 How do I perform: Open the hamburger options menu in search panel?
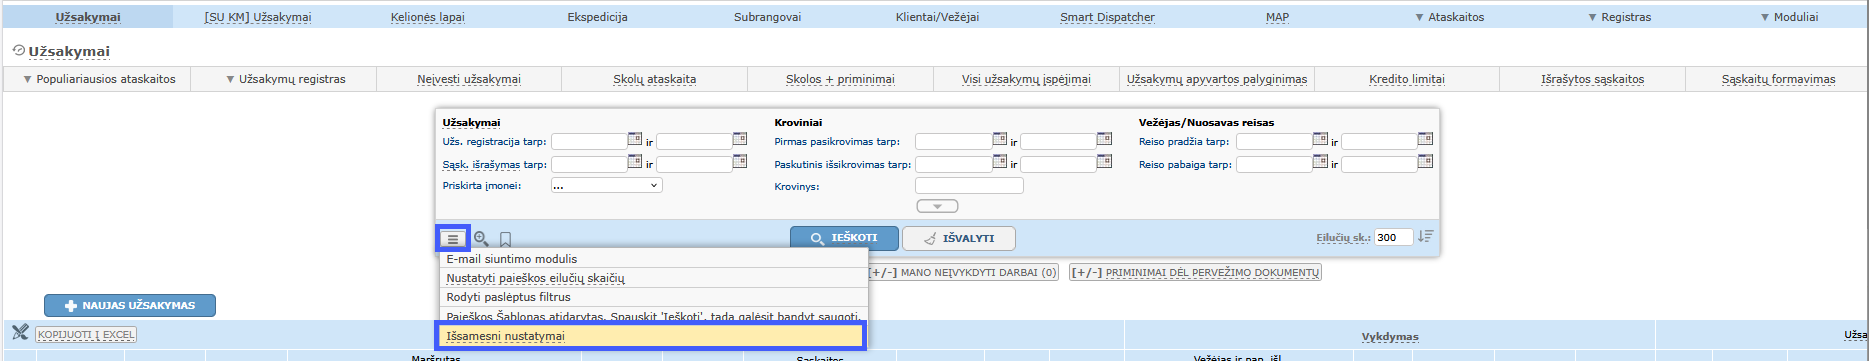pyautogui.click(x=453, y=239)
